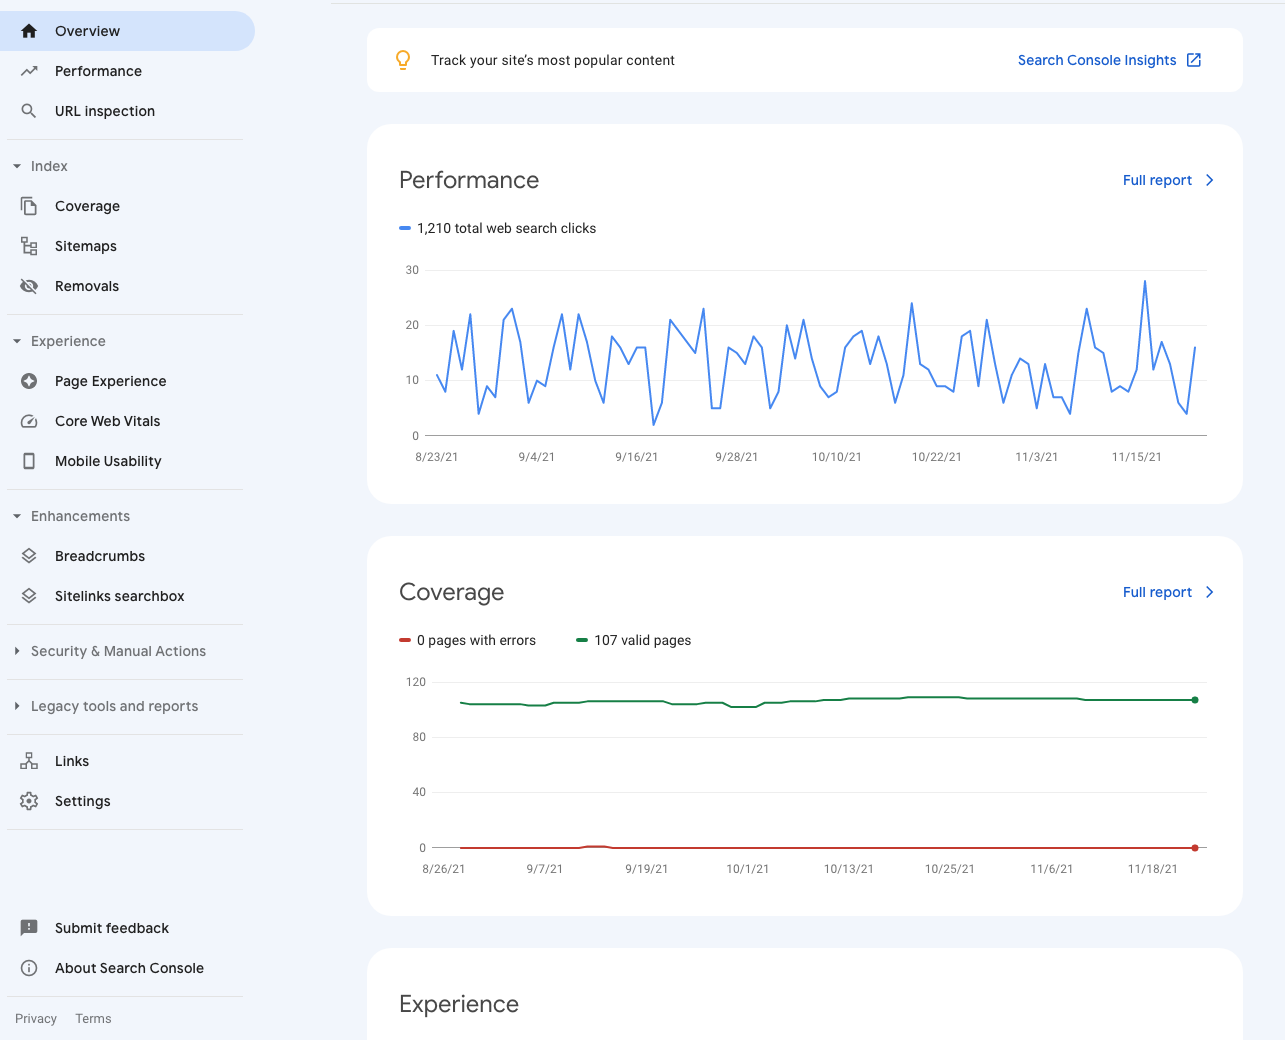This screenshot has height=1040, width=1285.
Task: Click the green endpoint of valid pages line
Action: coord(1195,700)
